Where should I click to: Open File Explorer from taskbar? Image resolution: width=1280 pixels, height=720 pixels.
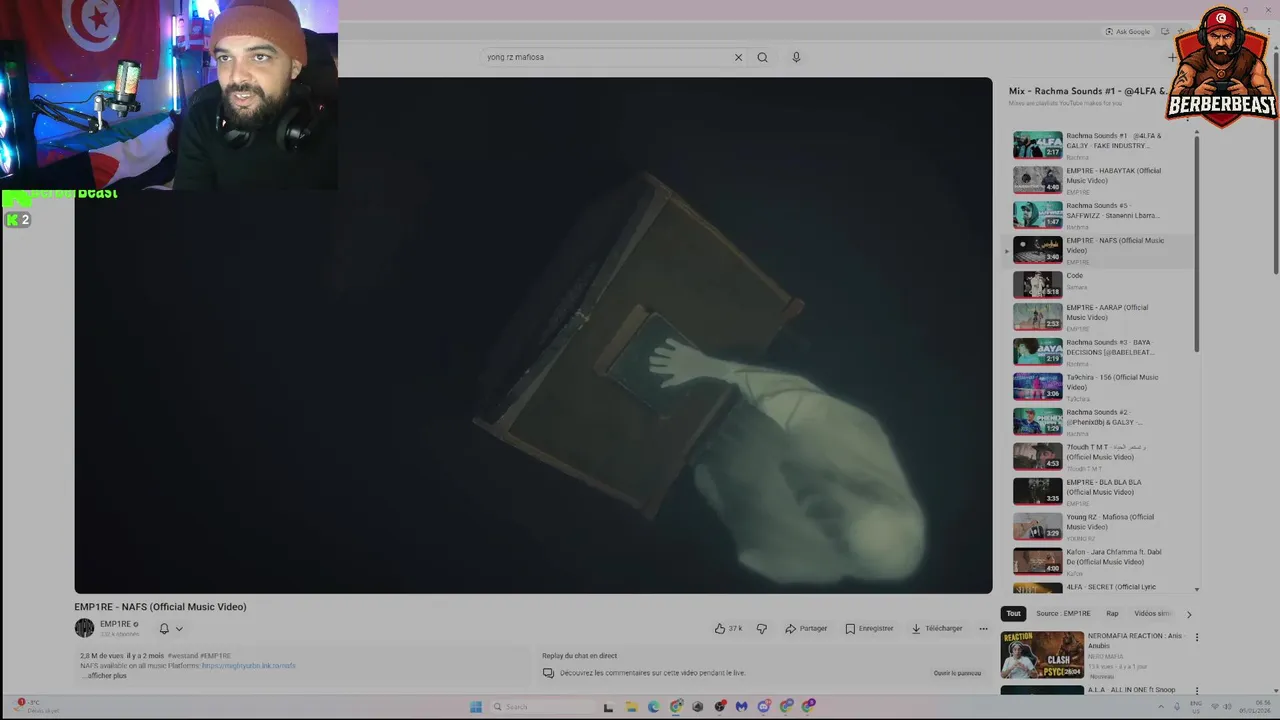pos(631,707)
